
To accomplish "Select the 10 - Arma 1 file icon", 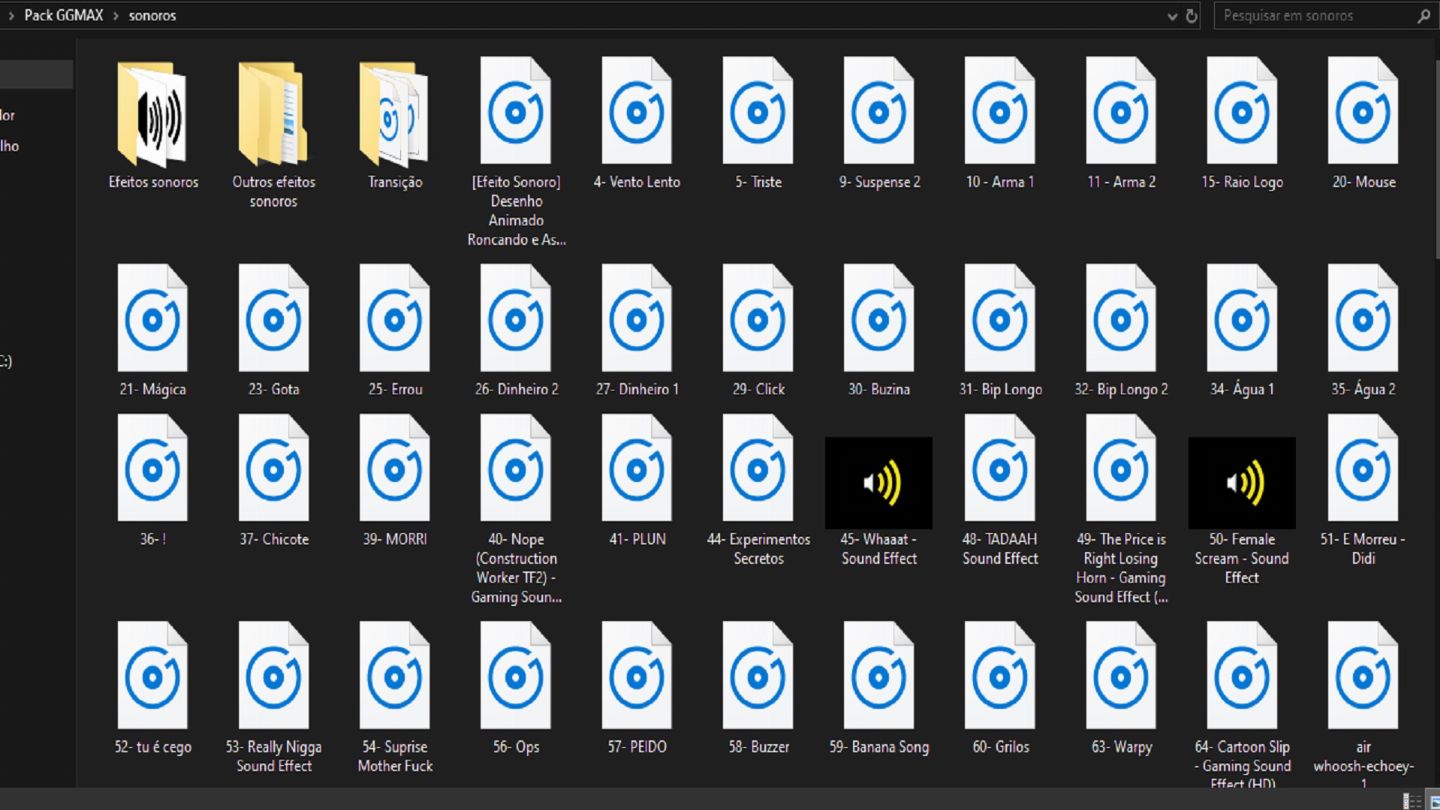I will pos(999,110).
